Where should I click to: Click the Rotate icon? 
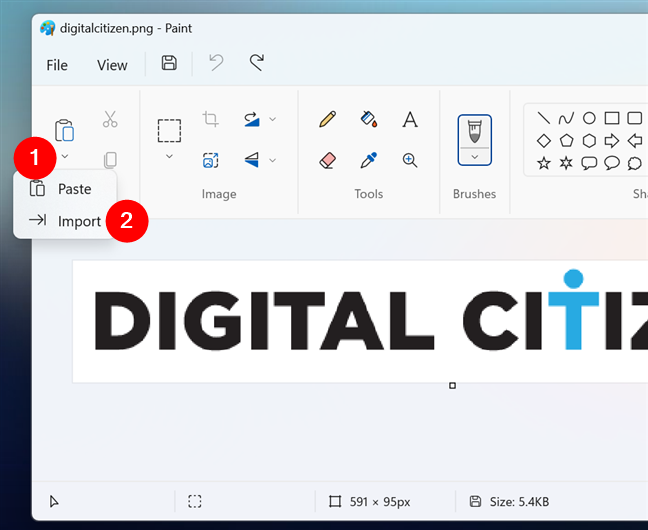pyautogui.click(x=252, y=119)
